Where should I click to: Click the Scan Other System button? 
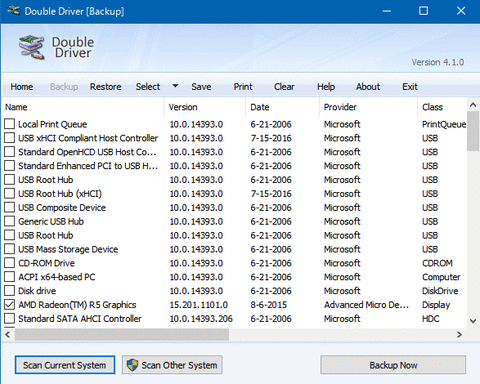[x=172, y=365]
